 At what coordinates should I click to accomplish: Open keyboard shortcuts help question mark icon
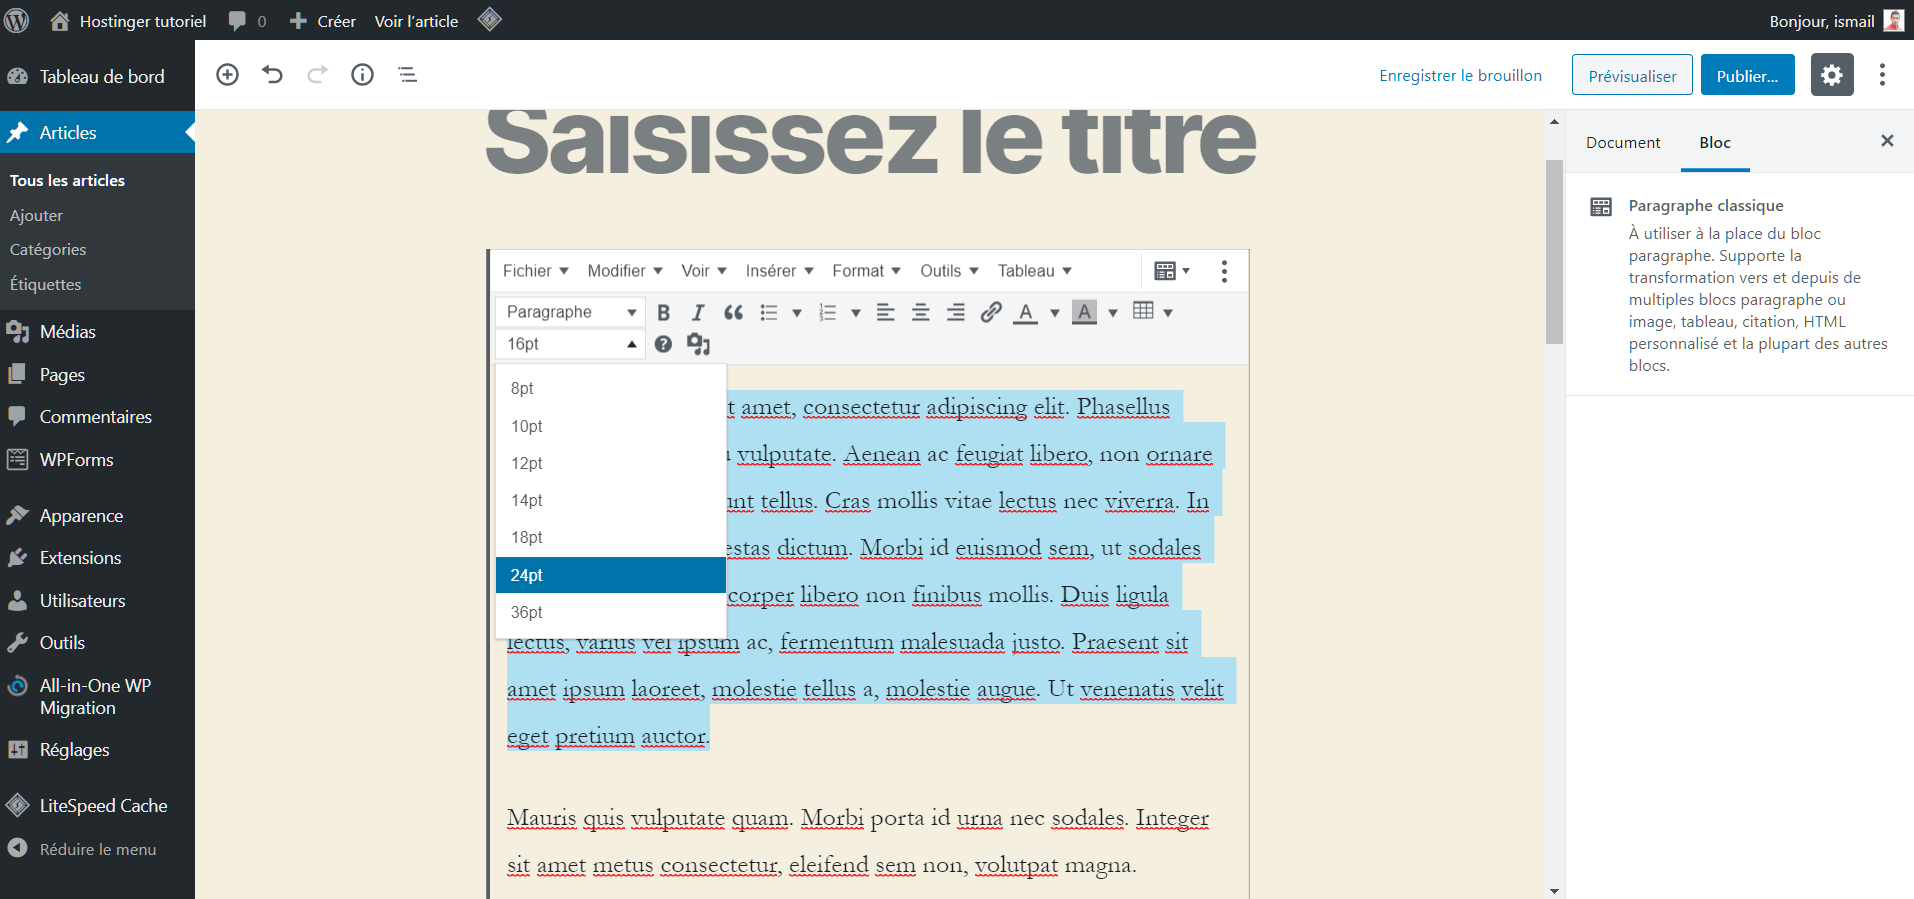(x=663, y=345)
